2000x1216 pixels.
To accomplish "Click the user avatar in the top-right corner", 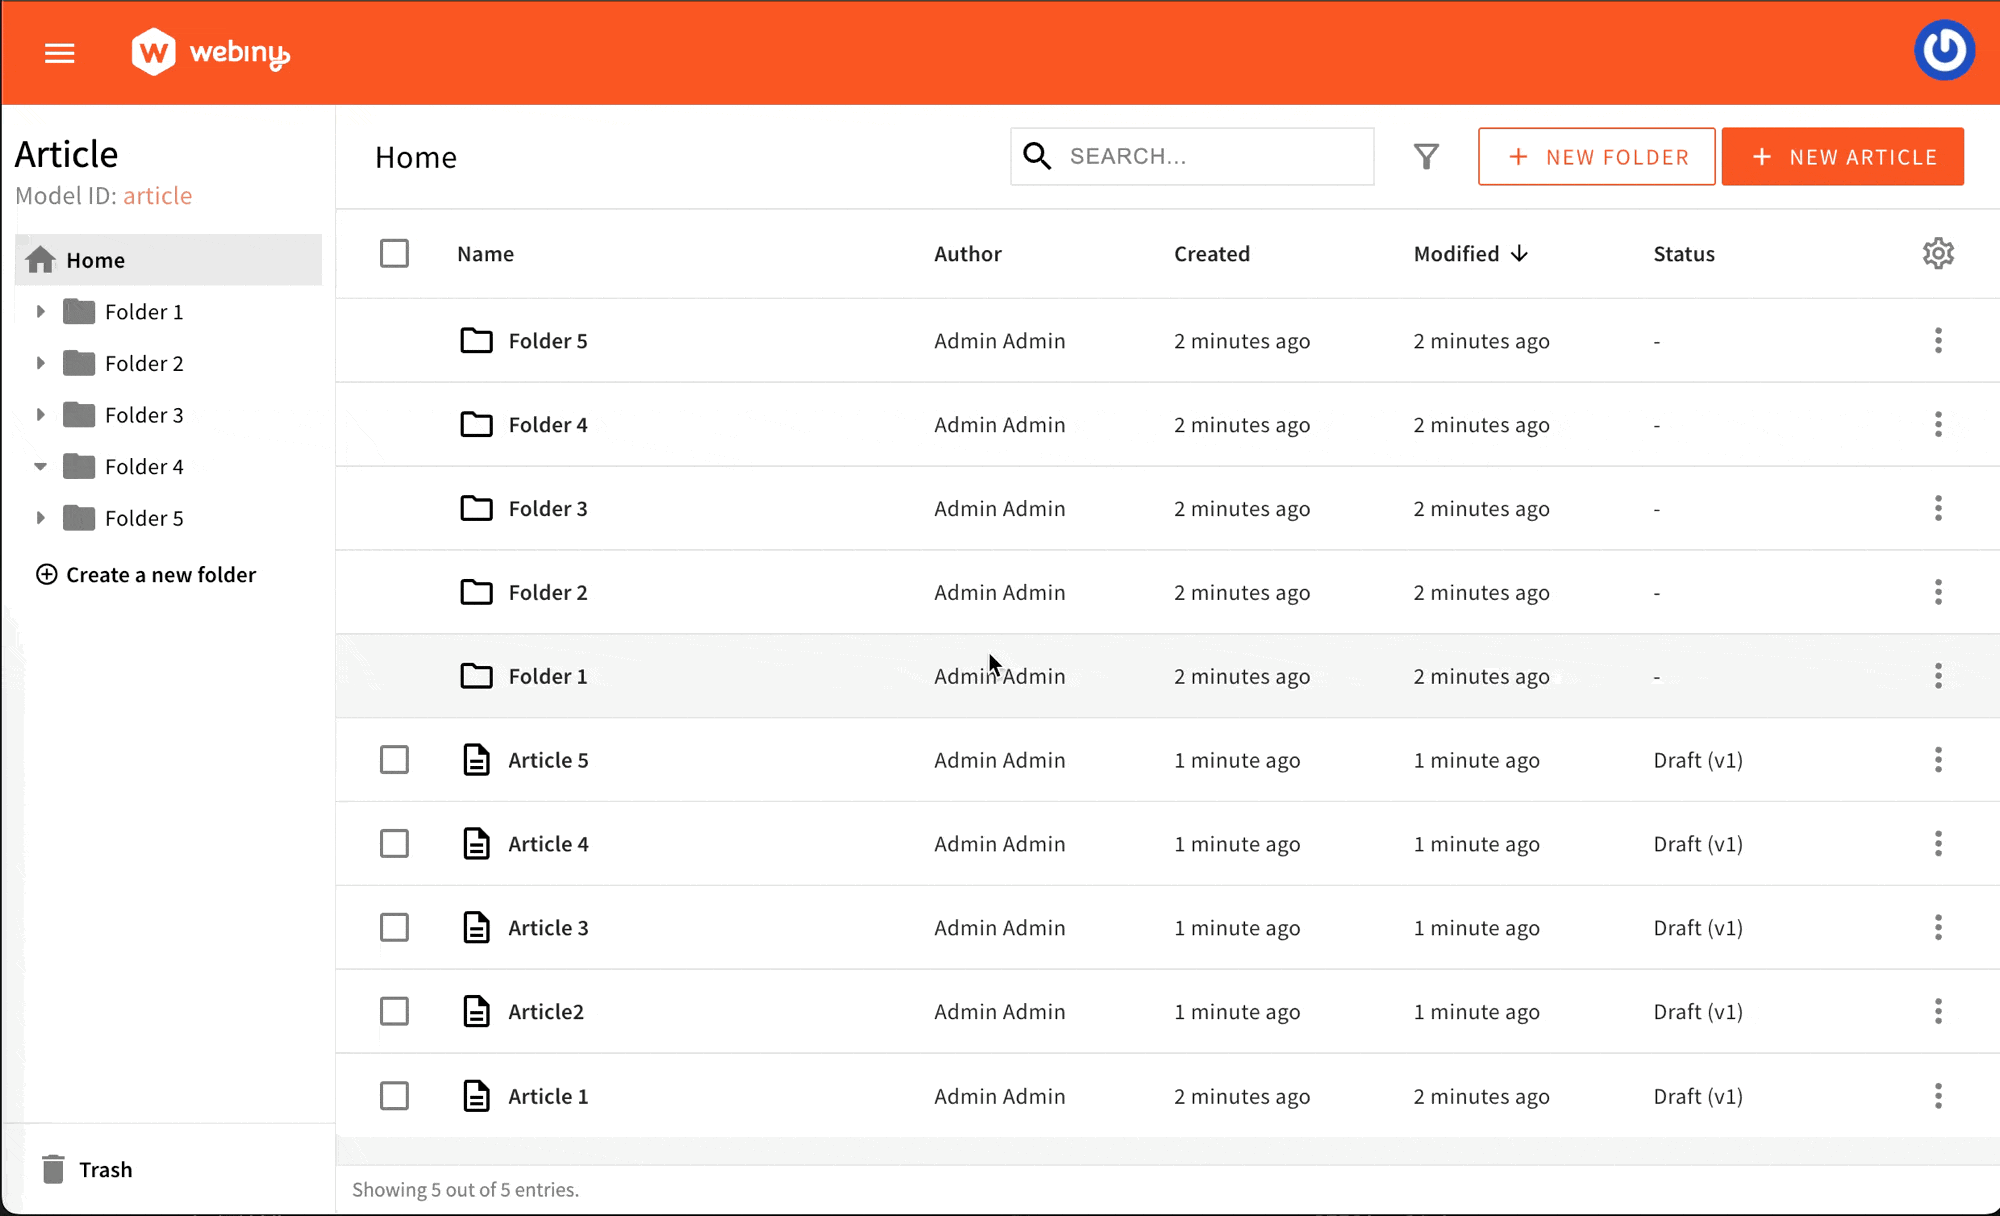I will (1944, 50).
